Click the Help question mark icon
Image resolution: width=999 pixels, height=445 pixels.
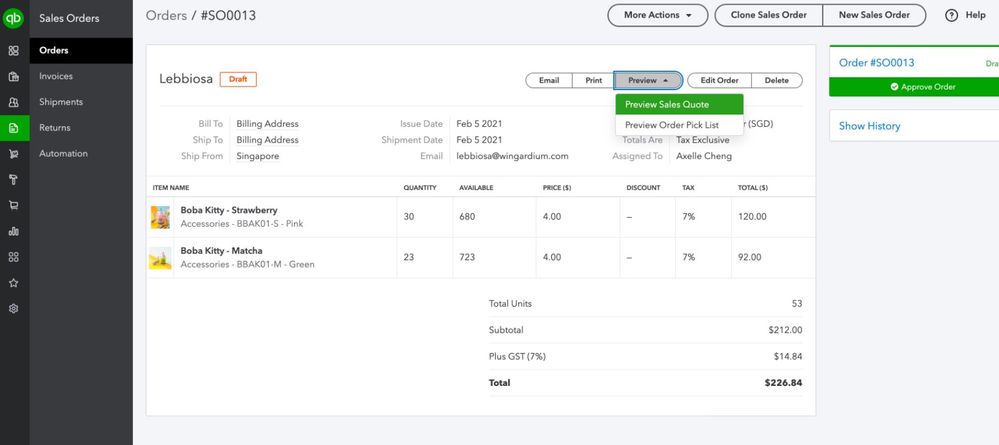coord(951,15)
